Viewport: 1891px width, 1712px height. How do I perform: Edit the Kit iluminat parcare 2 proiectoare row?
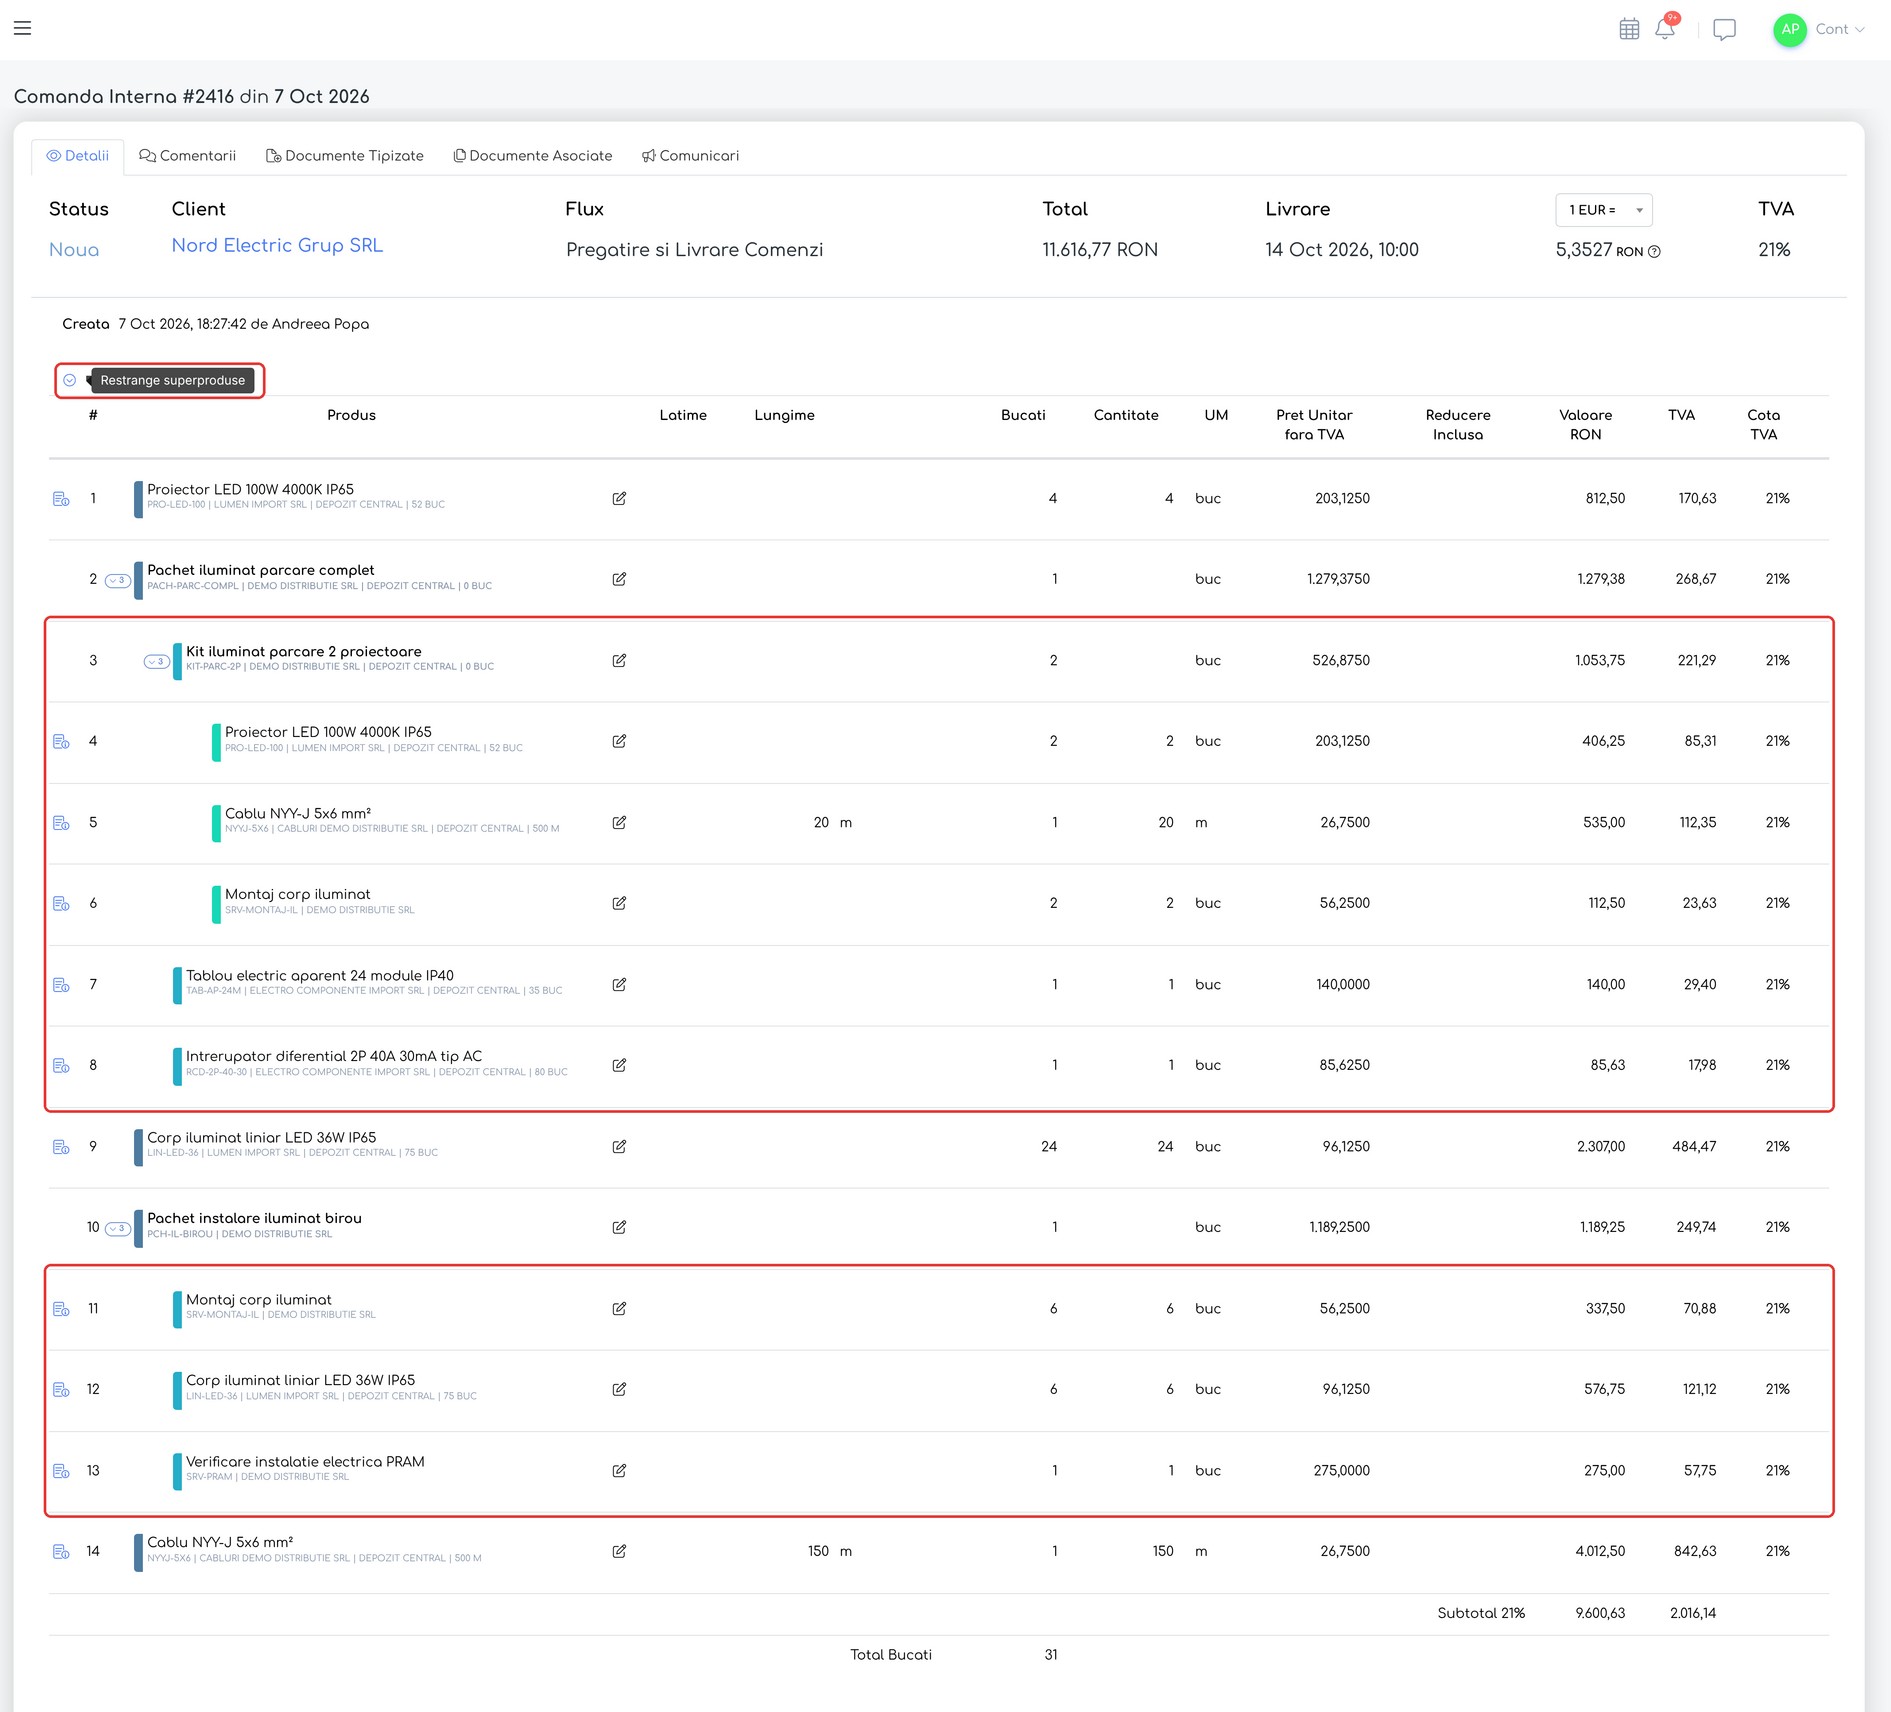coord(619,660)
